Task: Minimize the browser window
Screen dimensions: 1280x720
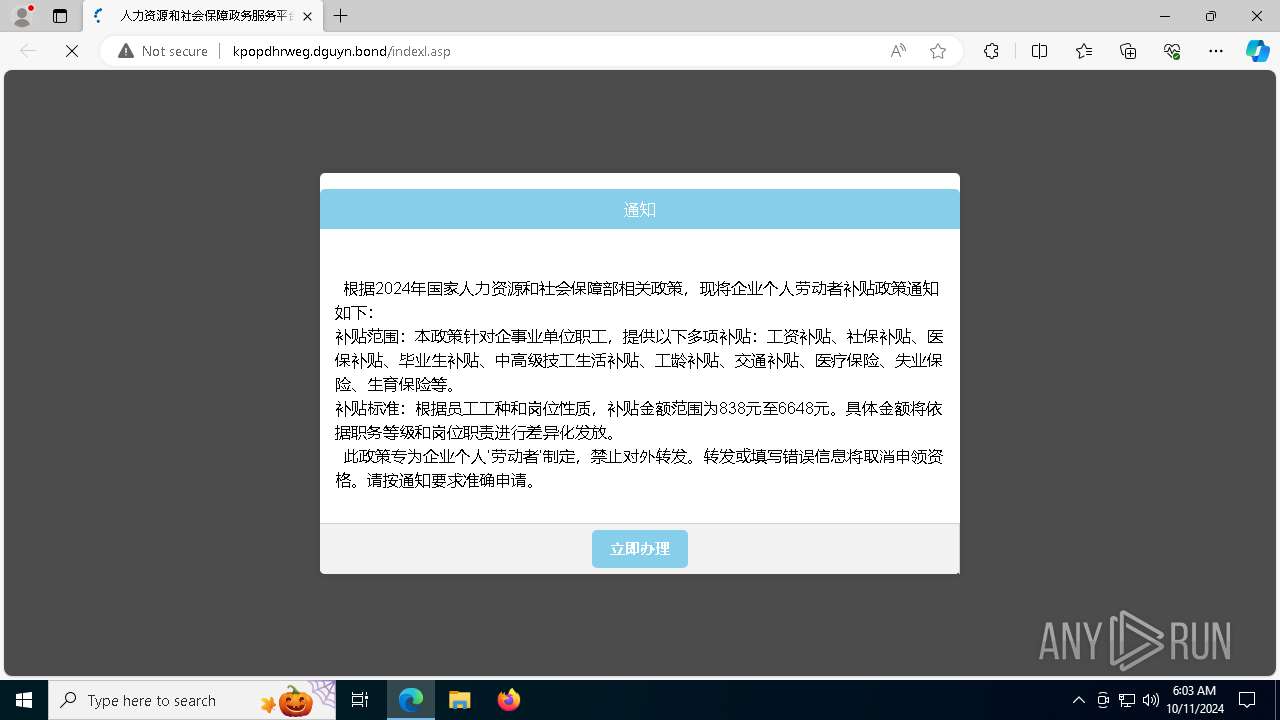Action: coord(1165,16)
